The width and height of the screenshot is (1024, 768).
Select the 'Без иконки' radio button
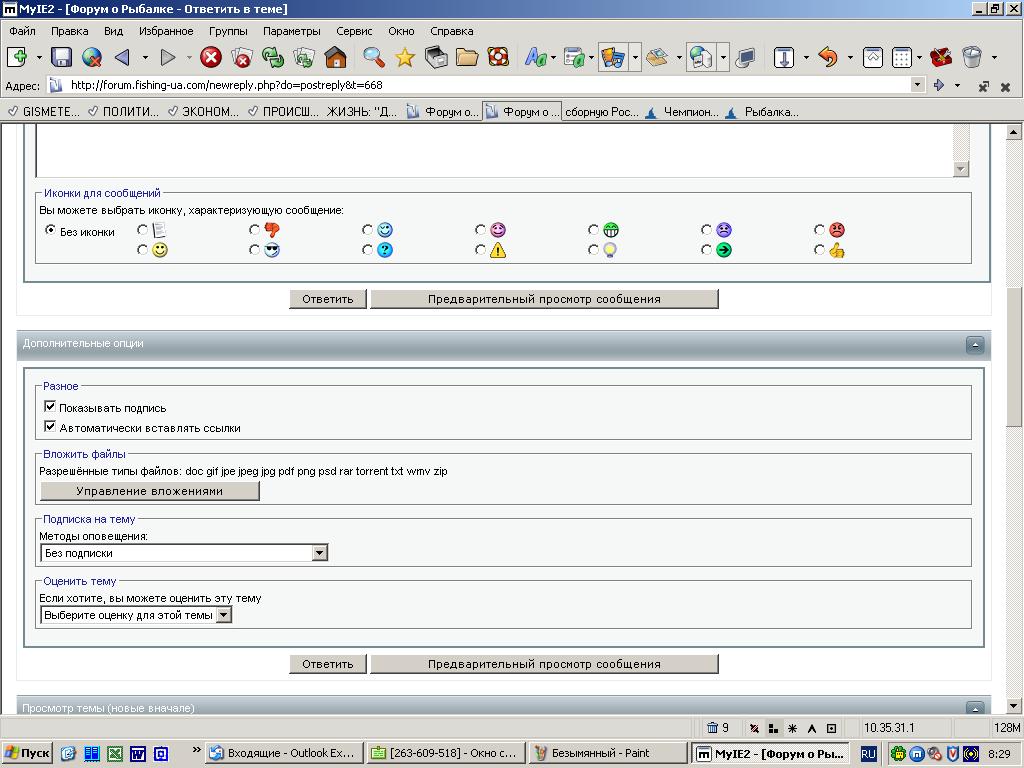click(x=50, y=230)
